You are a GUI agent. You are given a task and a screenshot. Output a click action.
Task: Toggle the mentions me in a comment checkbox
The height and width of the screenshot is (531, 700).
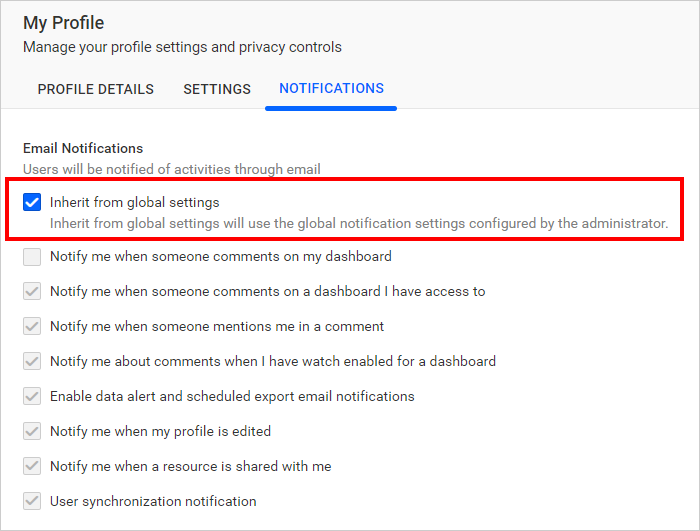(x=32, y=326)
